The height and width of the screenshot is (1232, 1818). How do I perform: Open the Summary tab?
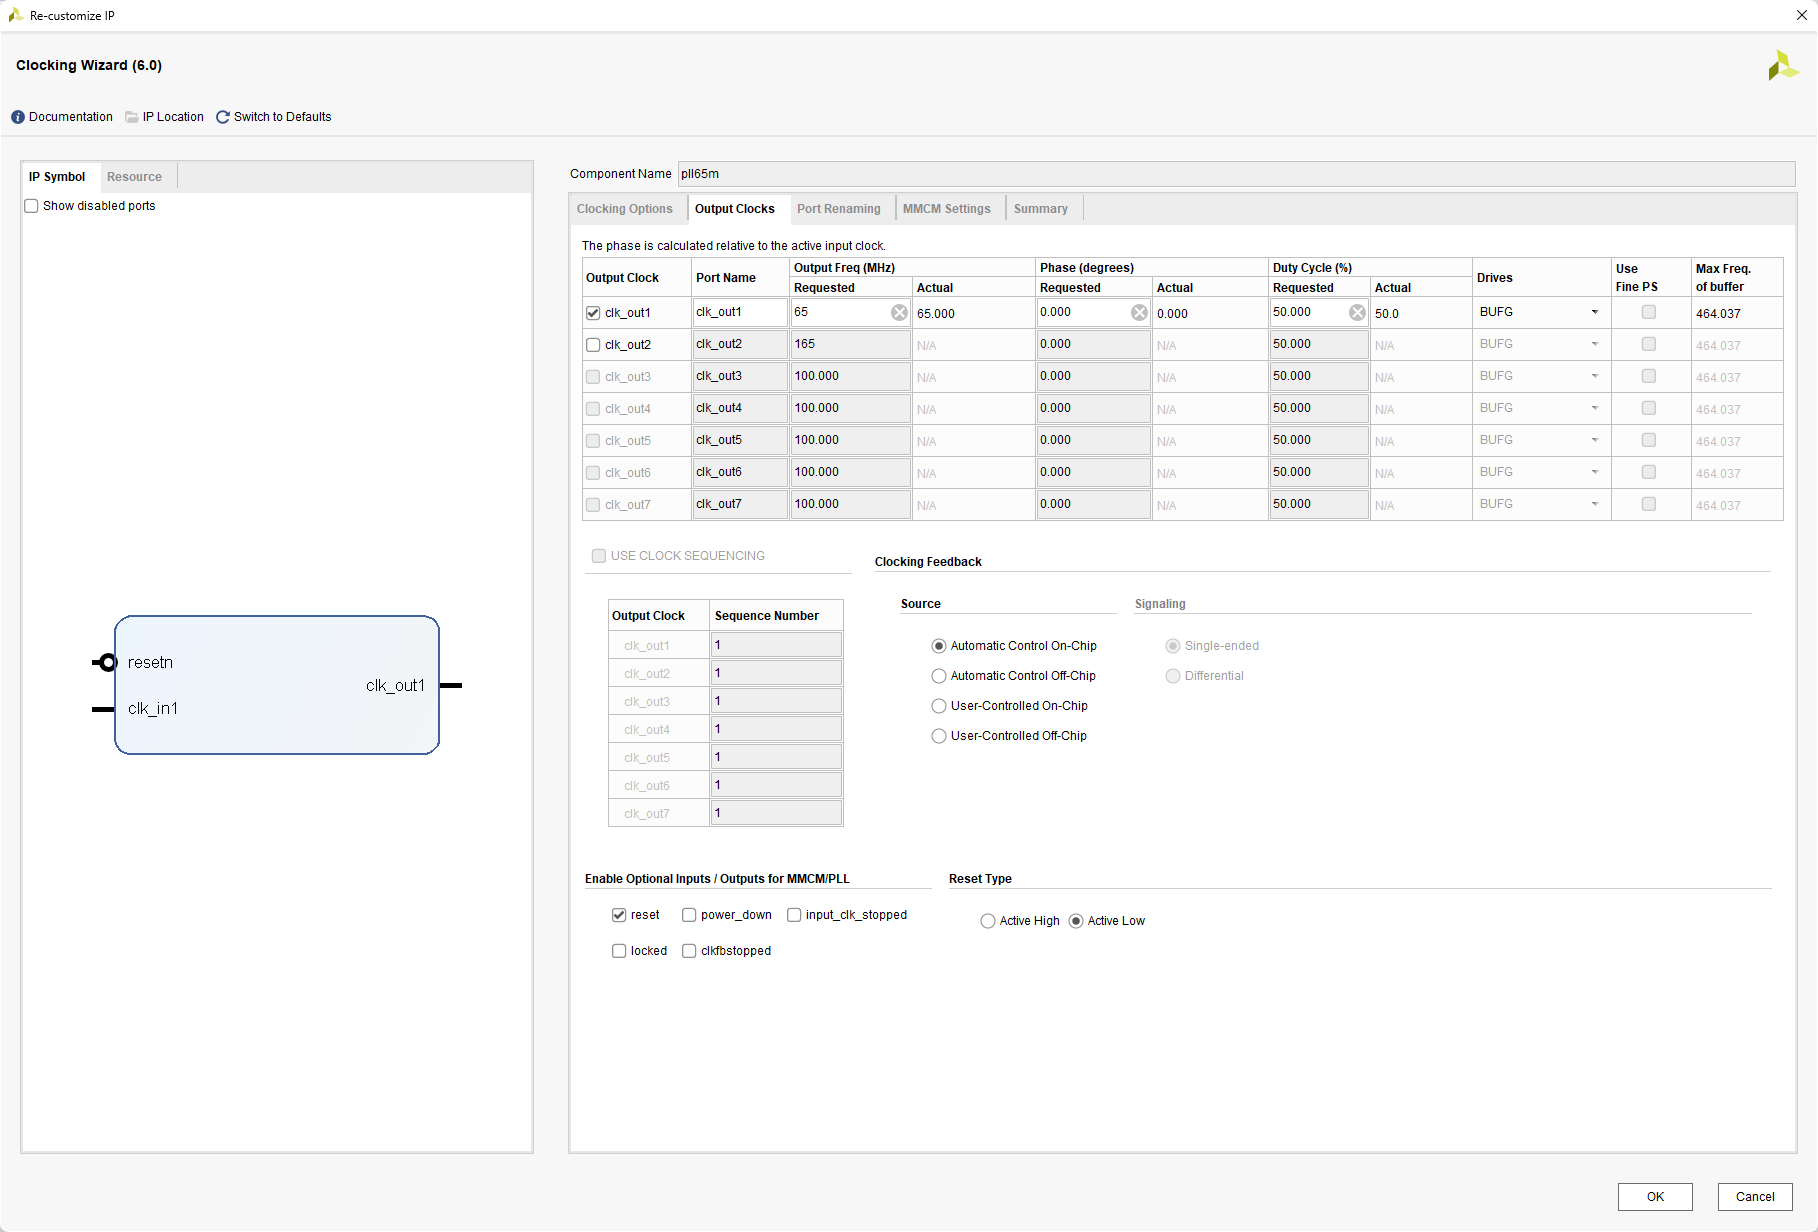tap(1041, 209)
